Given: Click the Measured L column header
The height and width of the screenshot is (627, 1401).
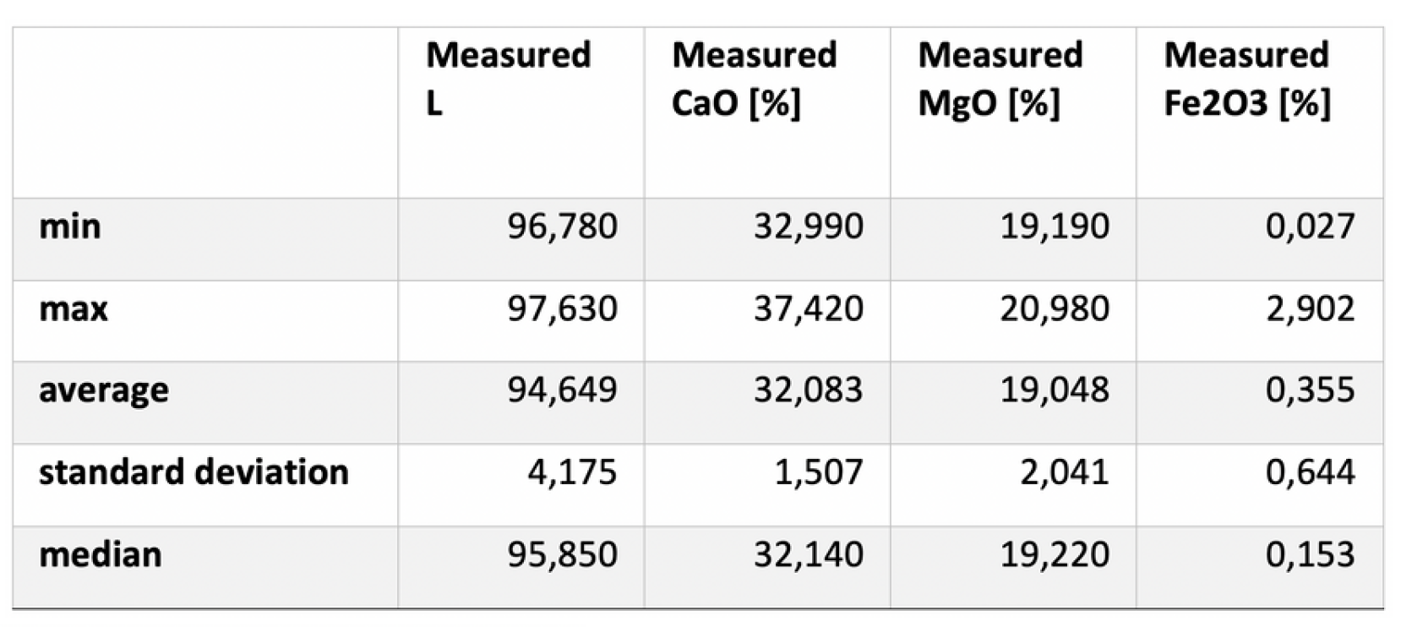Looking at the screenshot, I should click(x=508, y=78).
